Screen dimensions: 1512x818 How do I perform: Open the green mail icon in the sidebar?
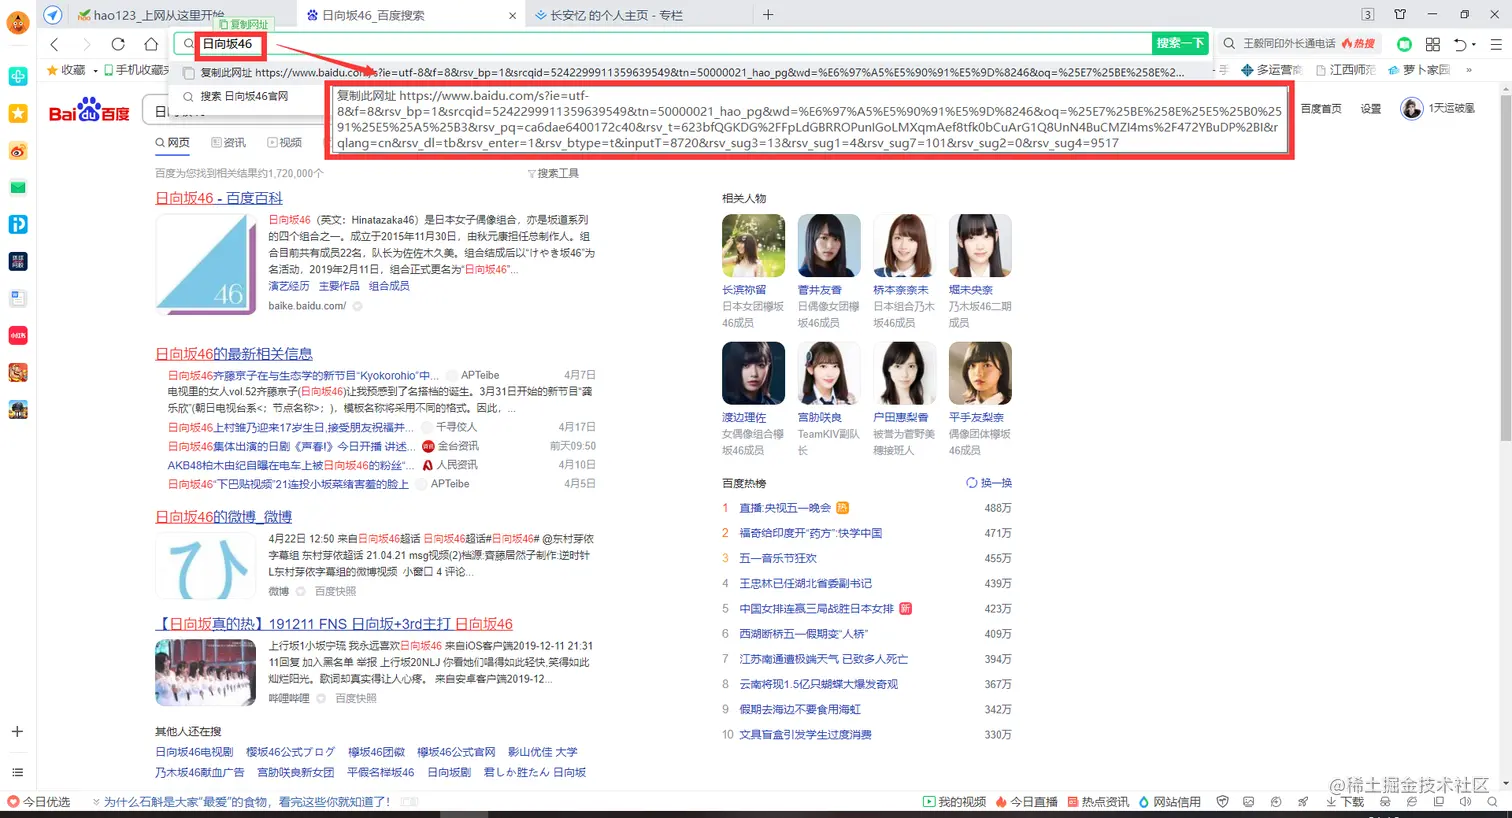click(18, 187)
